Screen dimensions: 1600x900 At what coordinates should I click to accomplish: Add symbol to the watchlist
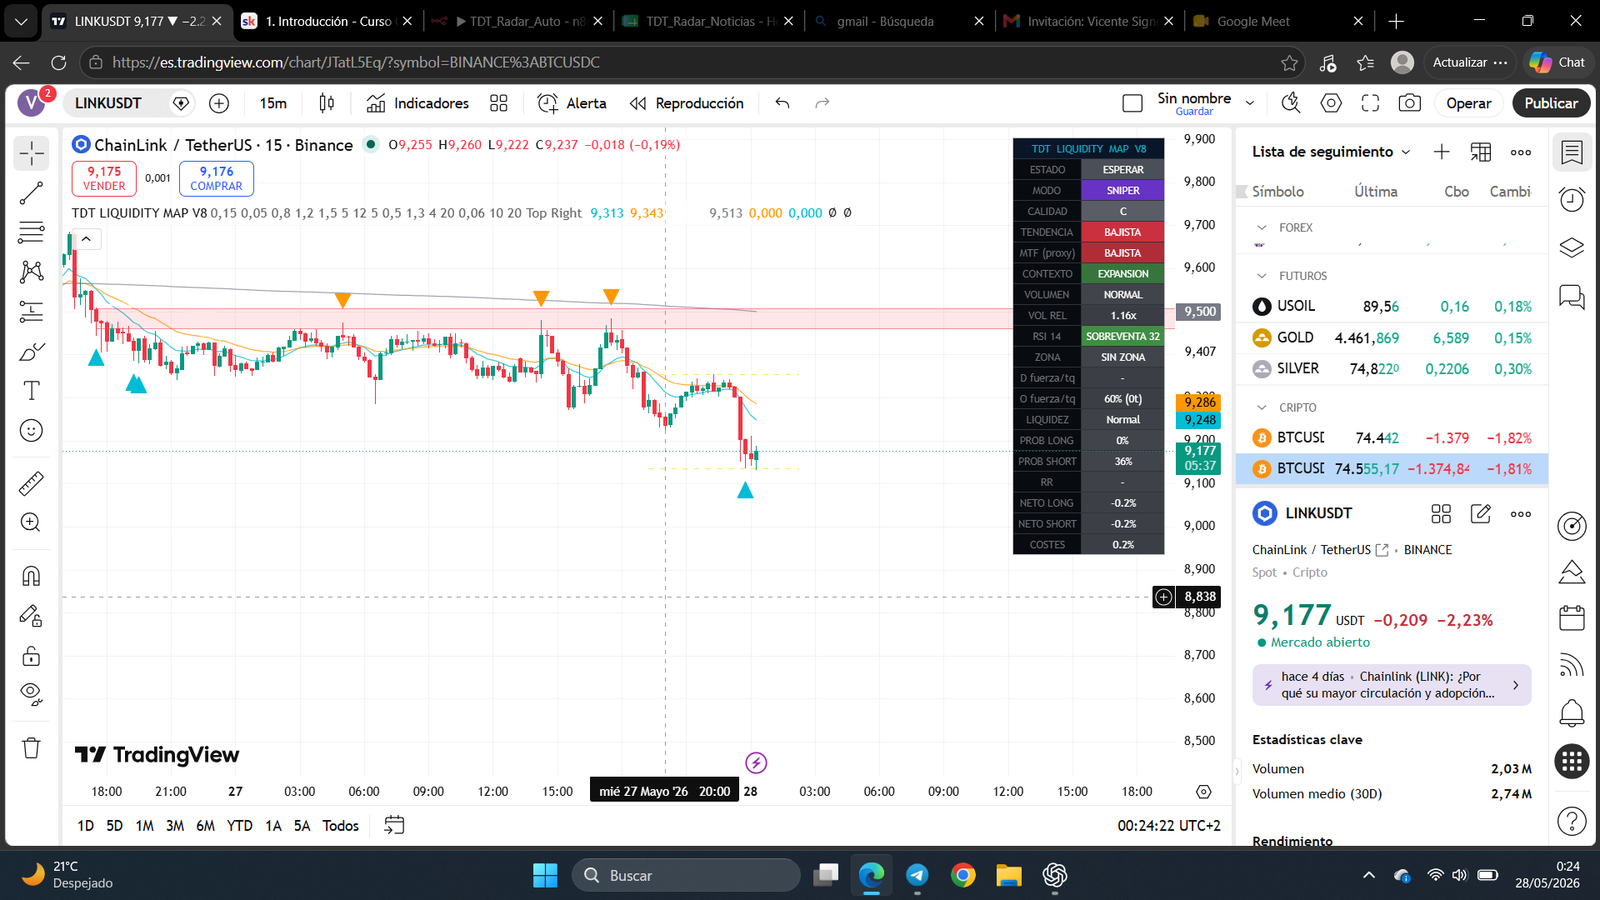[1441, 152]
